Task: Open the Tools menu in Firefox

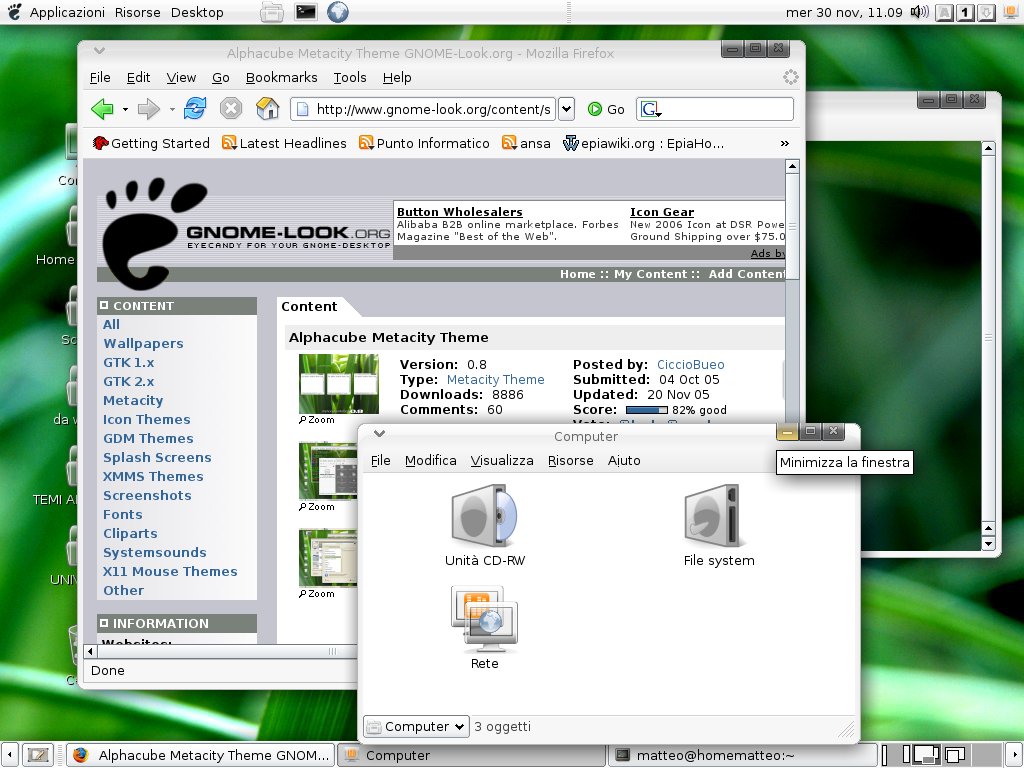Action: (x=350, y=77)
